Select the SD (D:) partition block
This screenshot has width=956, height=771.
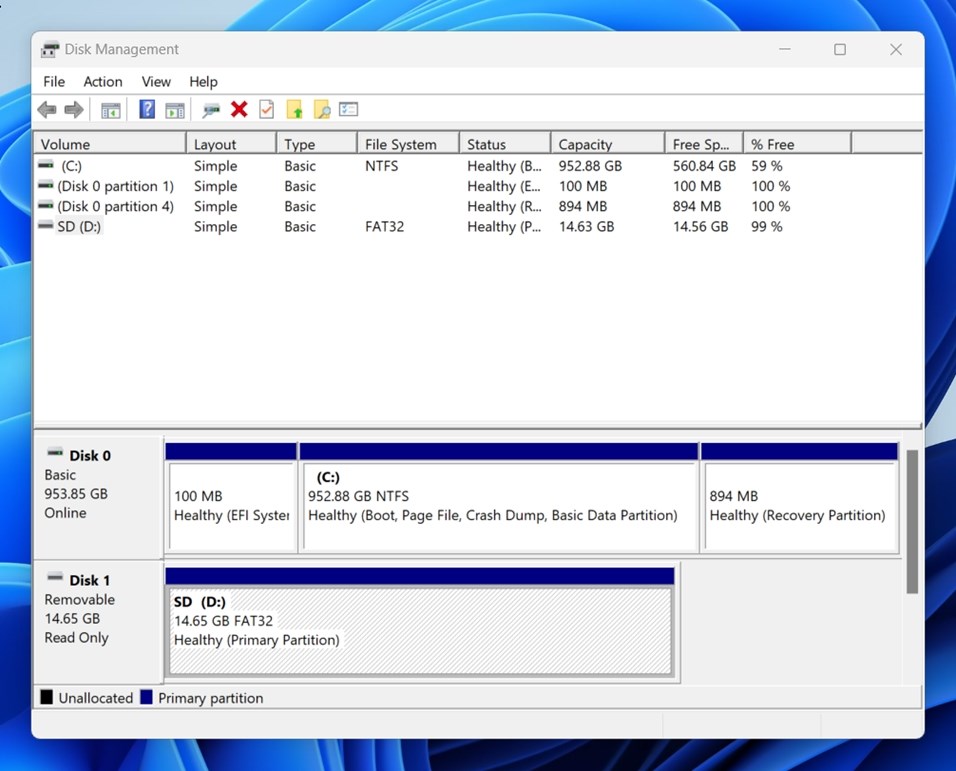(420, 620)
